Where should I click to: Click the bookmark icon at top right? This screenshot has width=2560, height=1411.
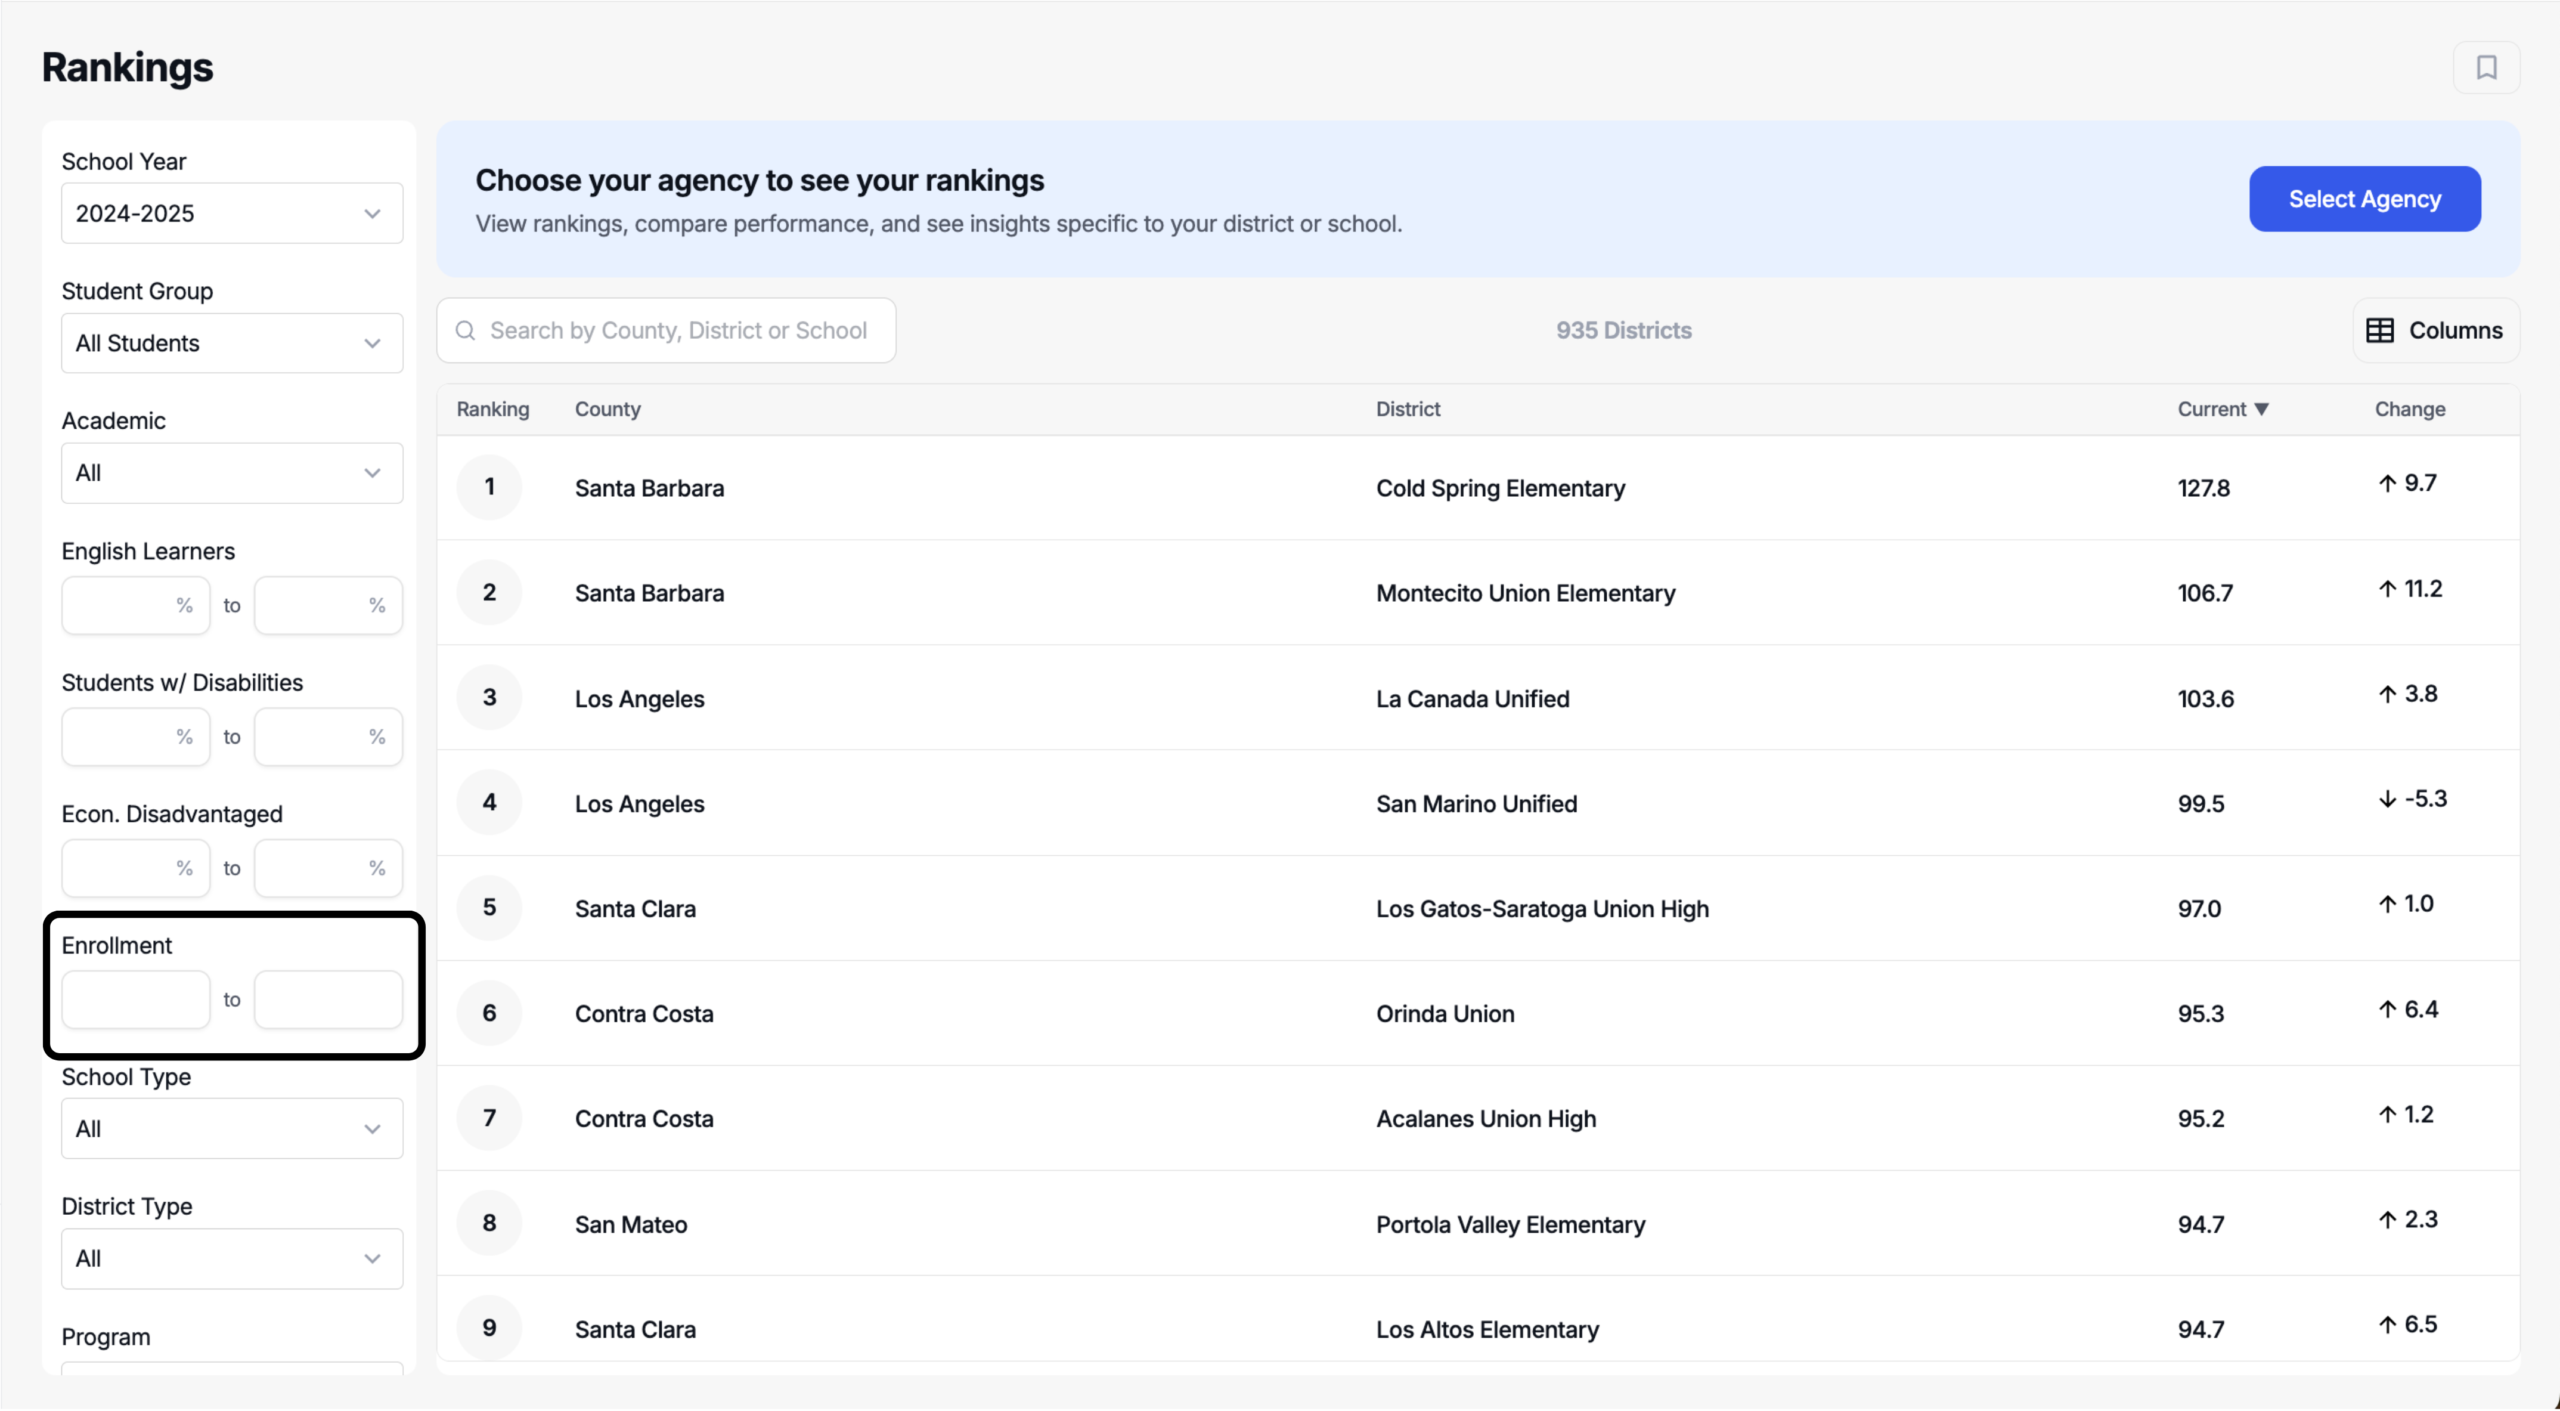point(2486,67)
